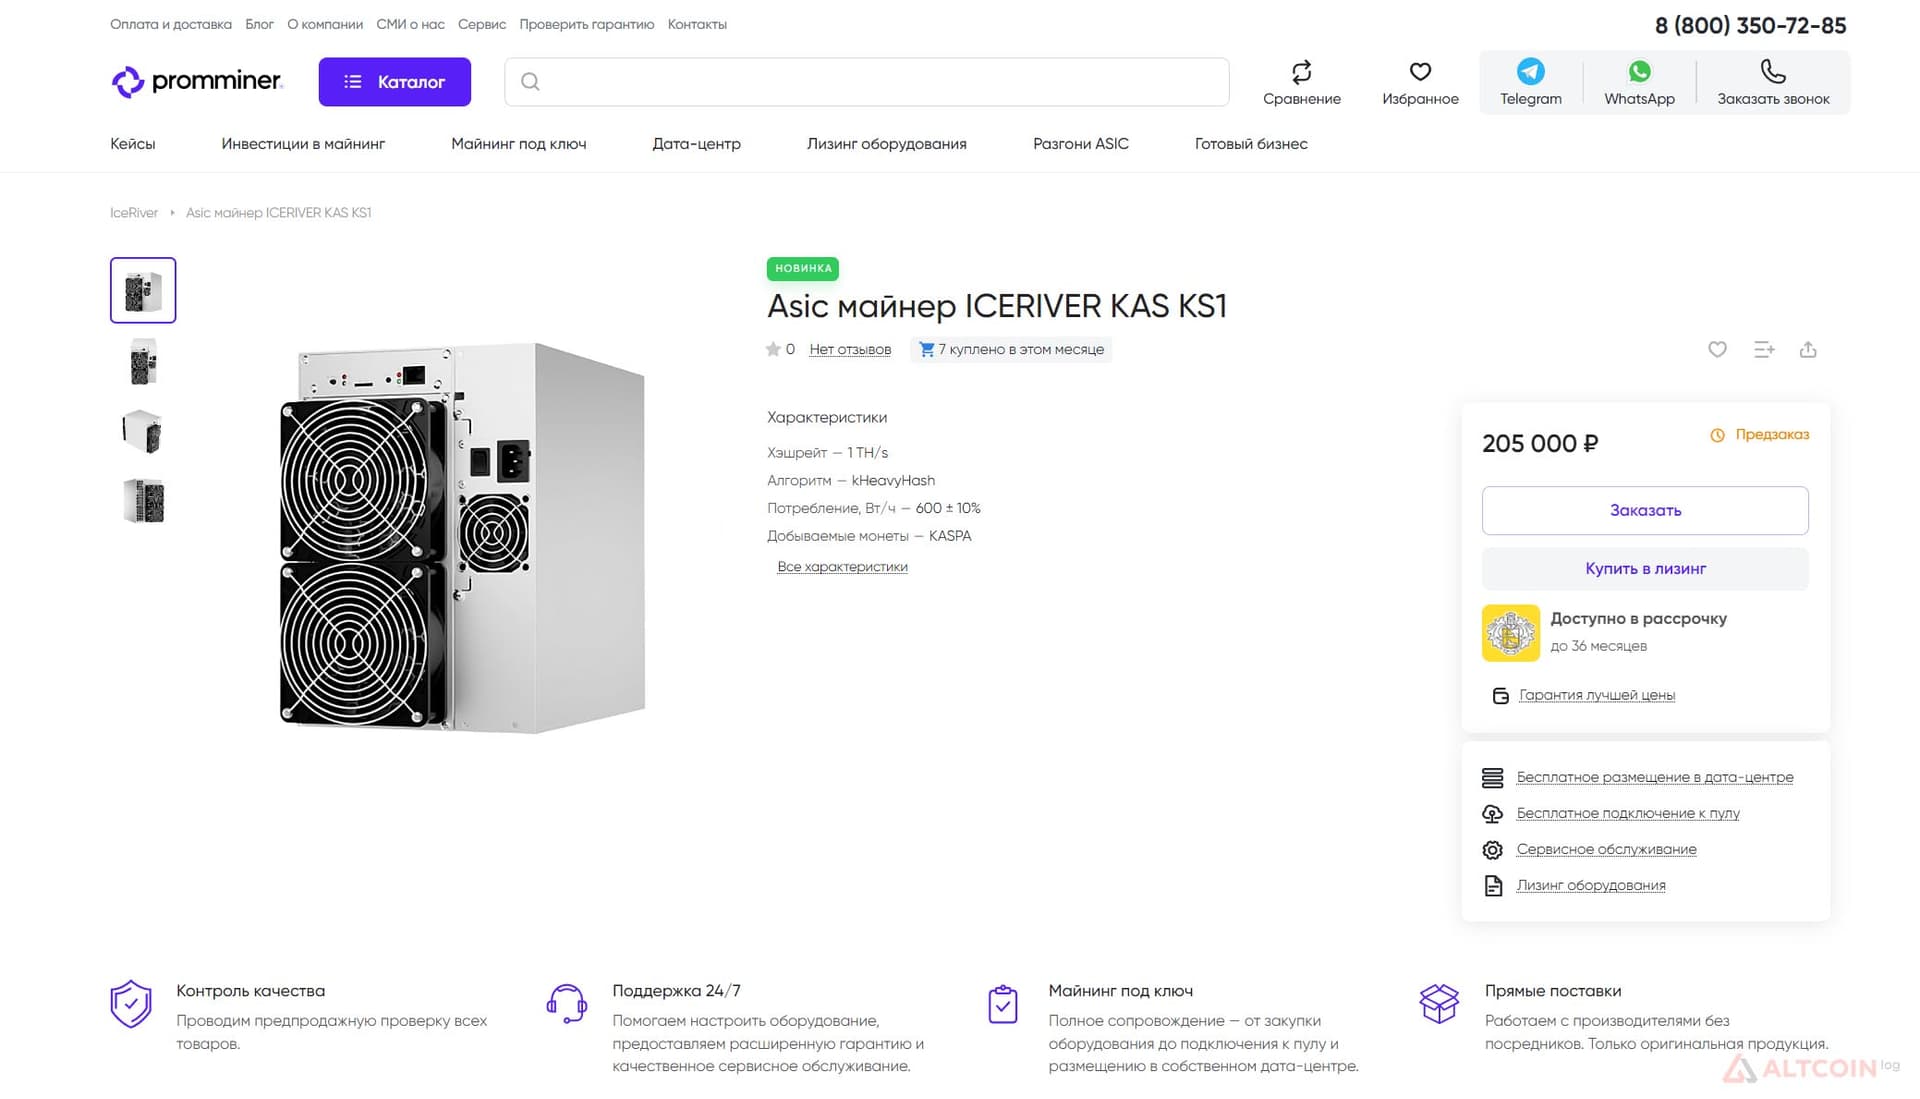The image size is (1920, 1099).
Task: Open Бесплатное подключение к пулу link
Action: (x=1628, y=813)
